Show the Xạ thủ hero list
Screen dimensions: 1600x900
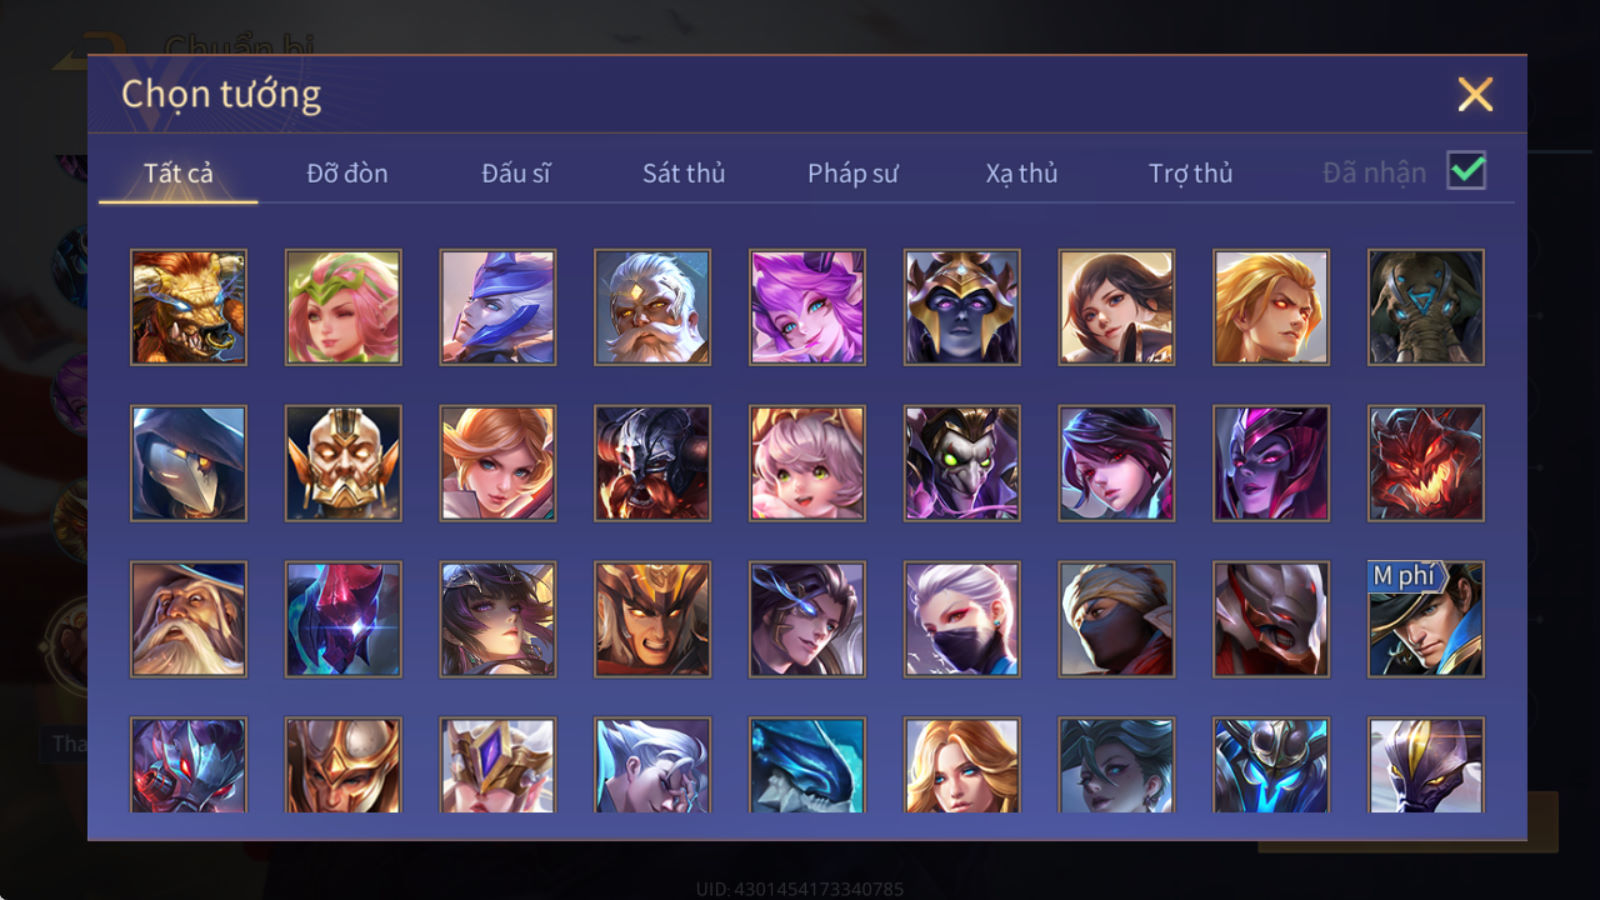point(1021,173)
